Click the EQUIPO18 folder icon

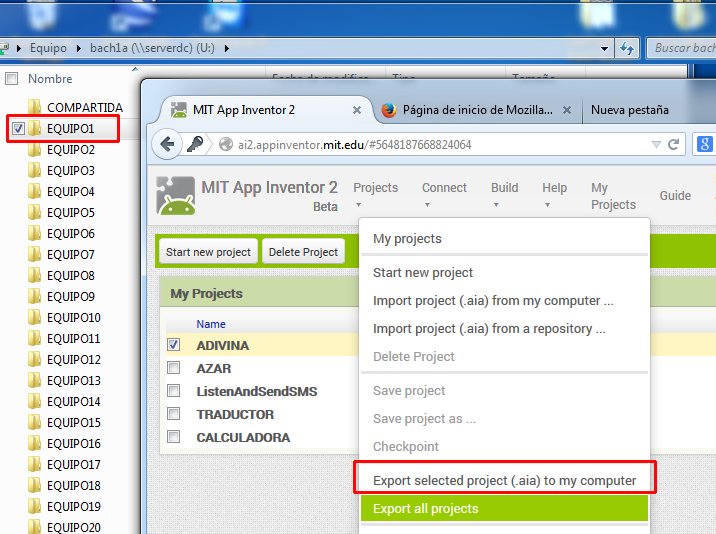(x=34, y=486)
